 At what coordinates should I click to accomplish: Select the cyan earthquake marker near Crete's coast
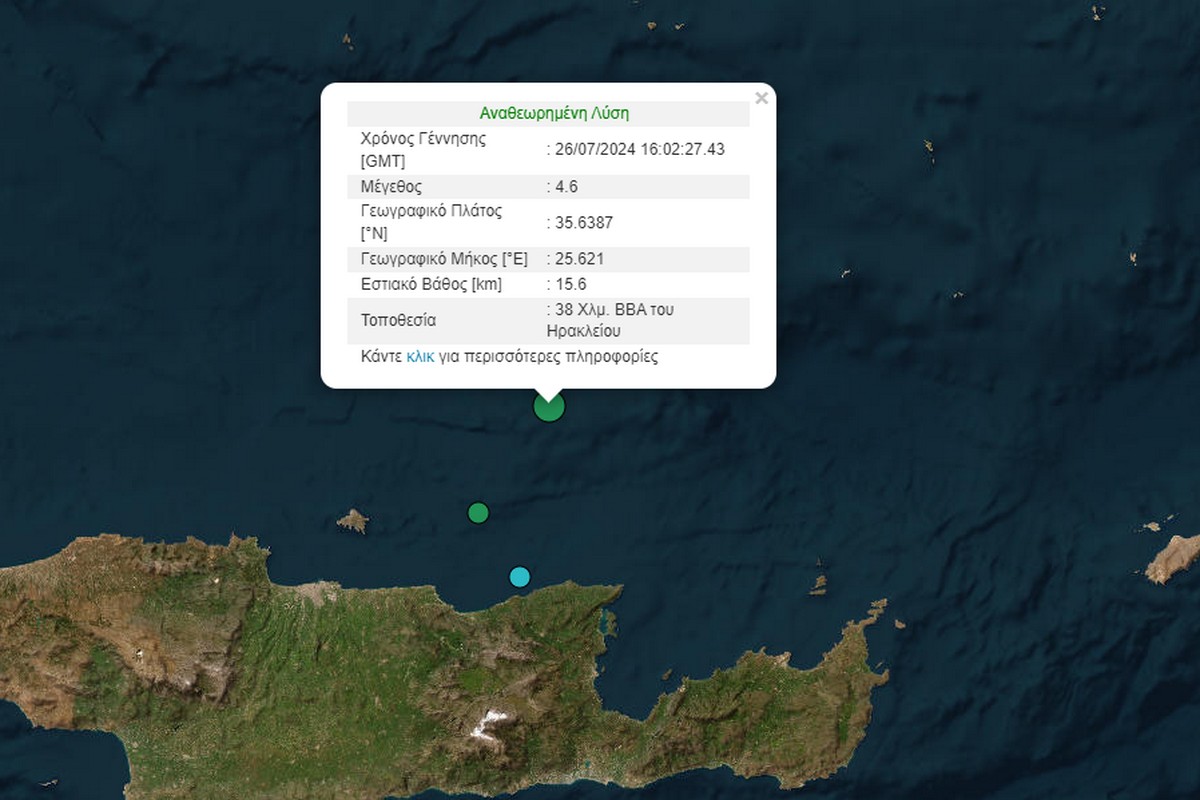[519, 576]
